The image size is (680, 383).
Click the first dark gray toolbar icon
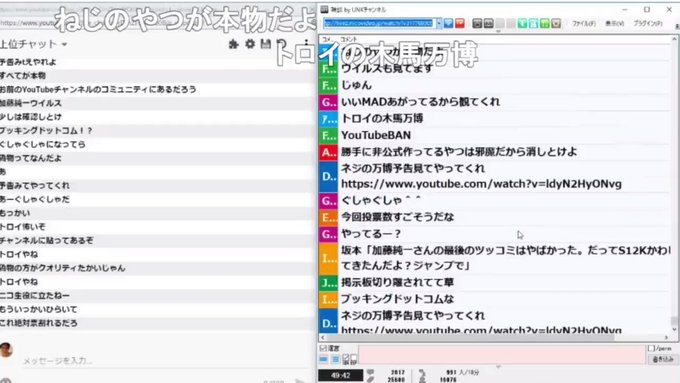[x=477, y=23]
